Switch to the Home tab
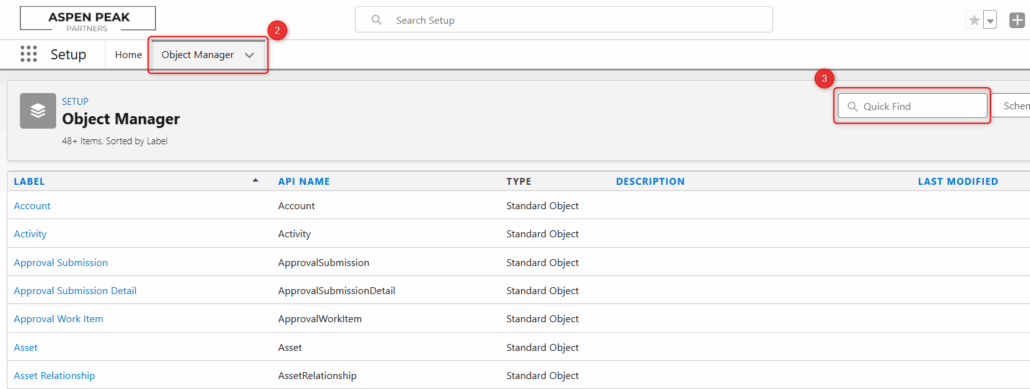The image size is (1030, 389). coord(128,55)
